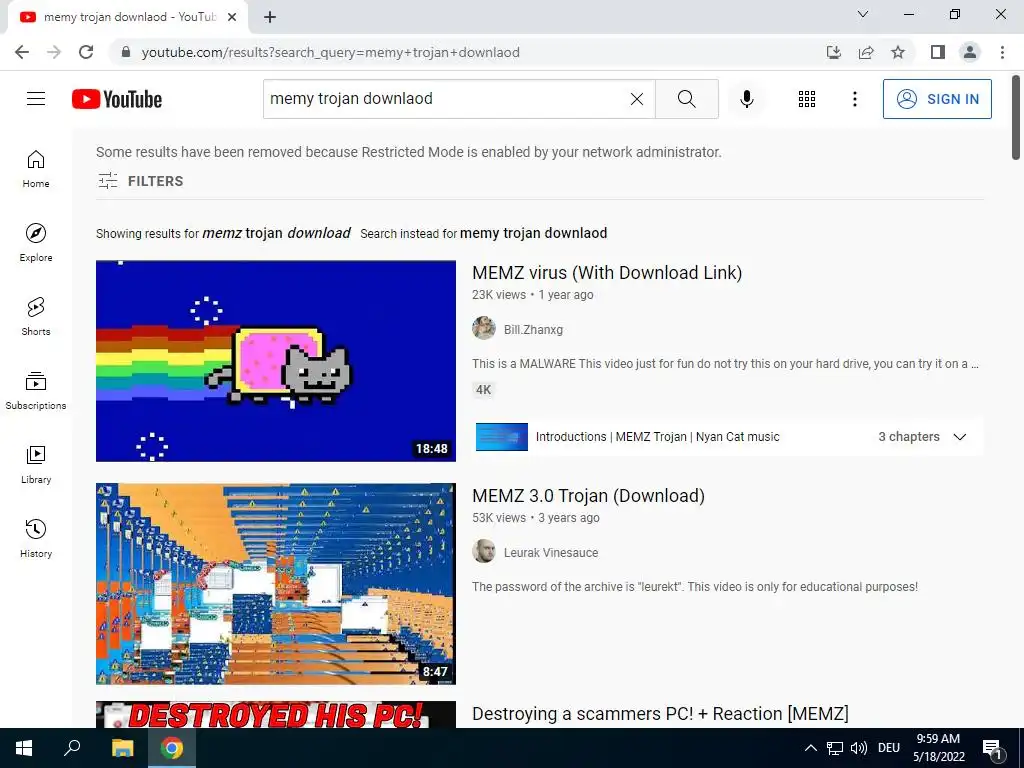
Task: Show hidden system tray icons
Action: tap(810, 748)
